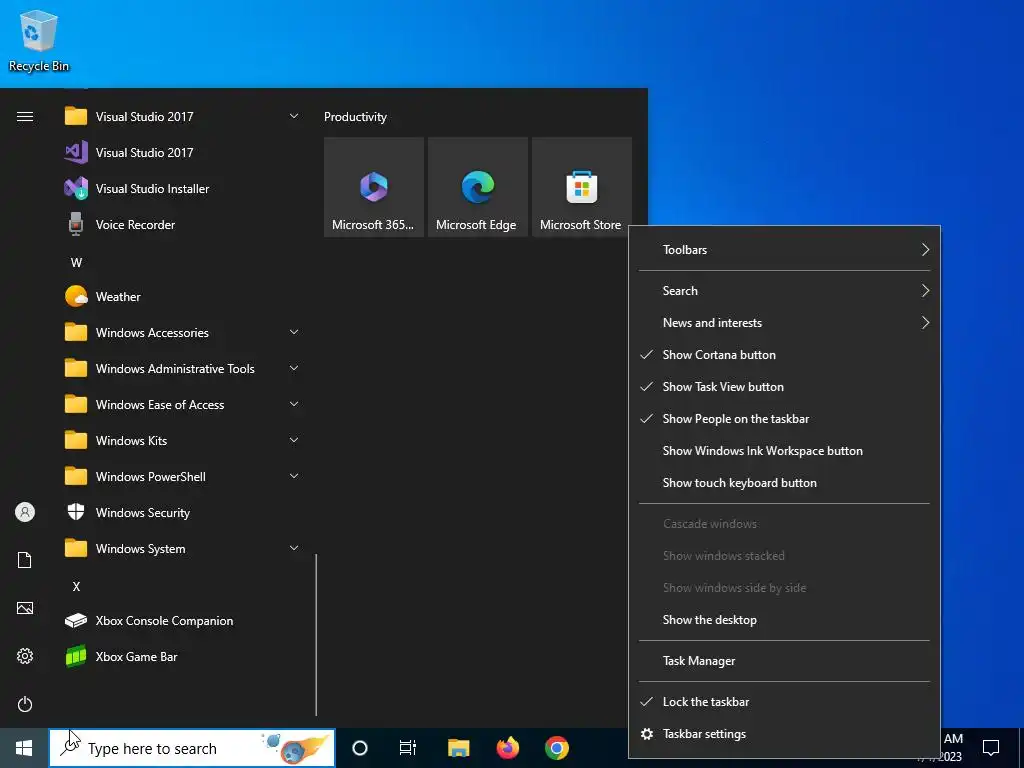The height and width of the screenshot is (768, 1024).
Task: Open Taskbar settings
Action: click(784, 733)
